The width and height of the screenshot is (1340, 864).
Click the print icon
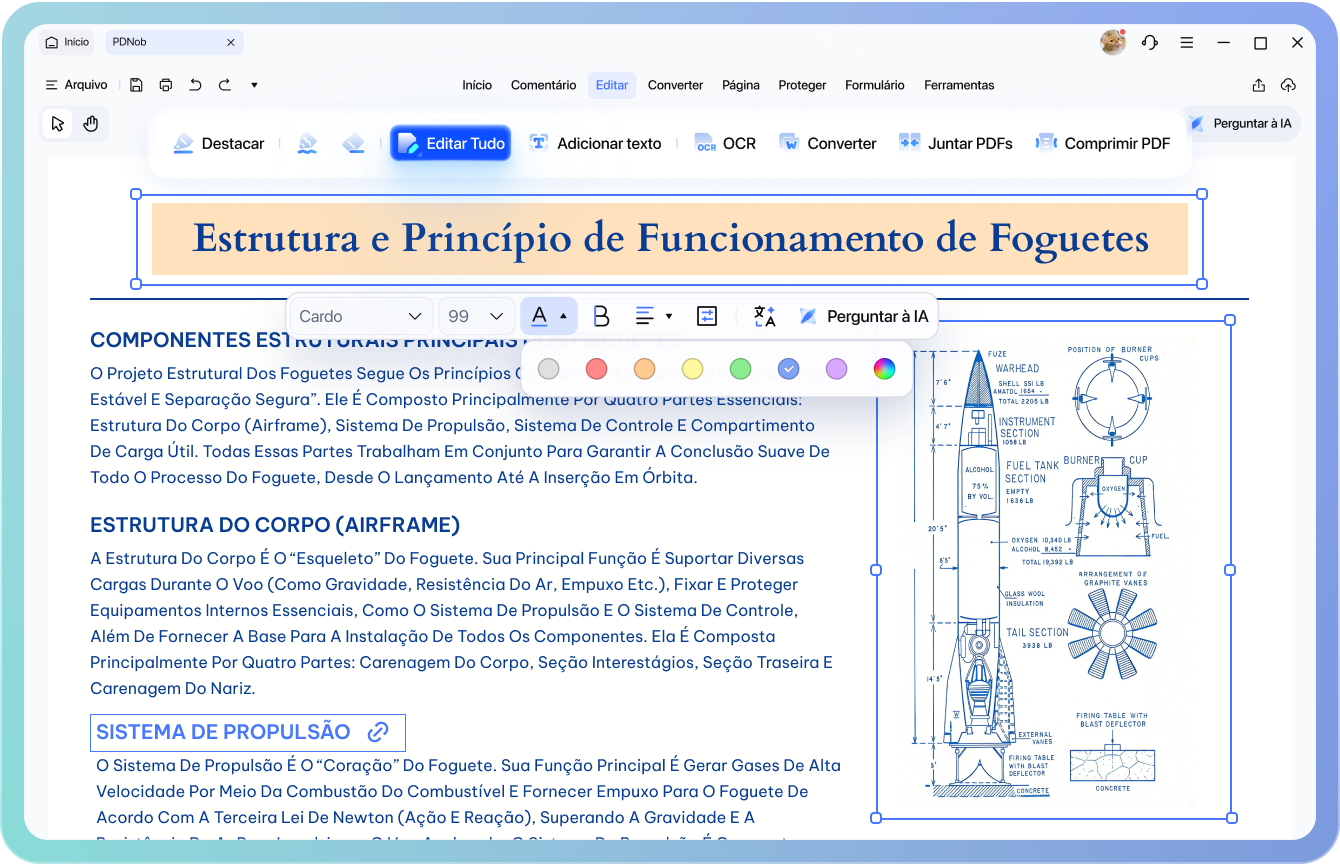(166, 85)
